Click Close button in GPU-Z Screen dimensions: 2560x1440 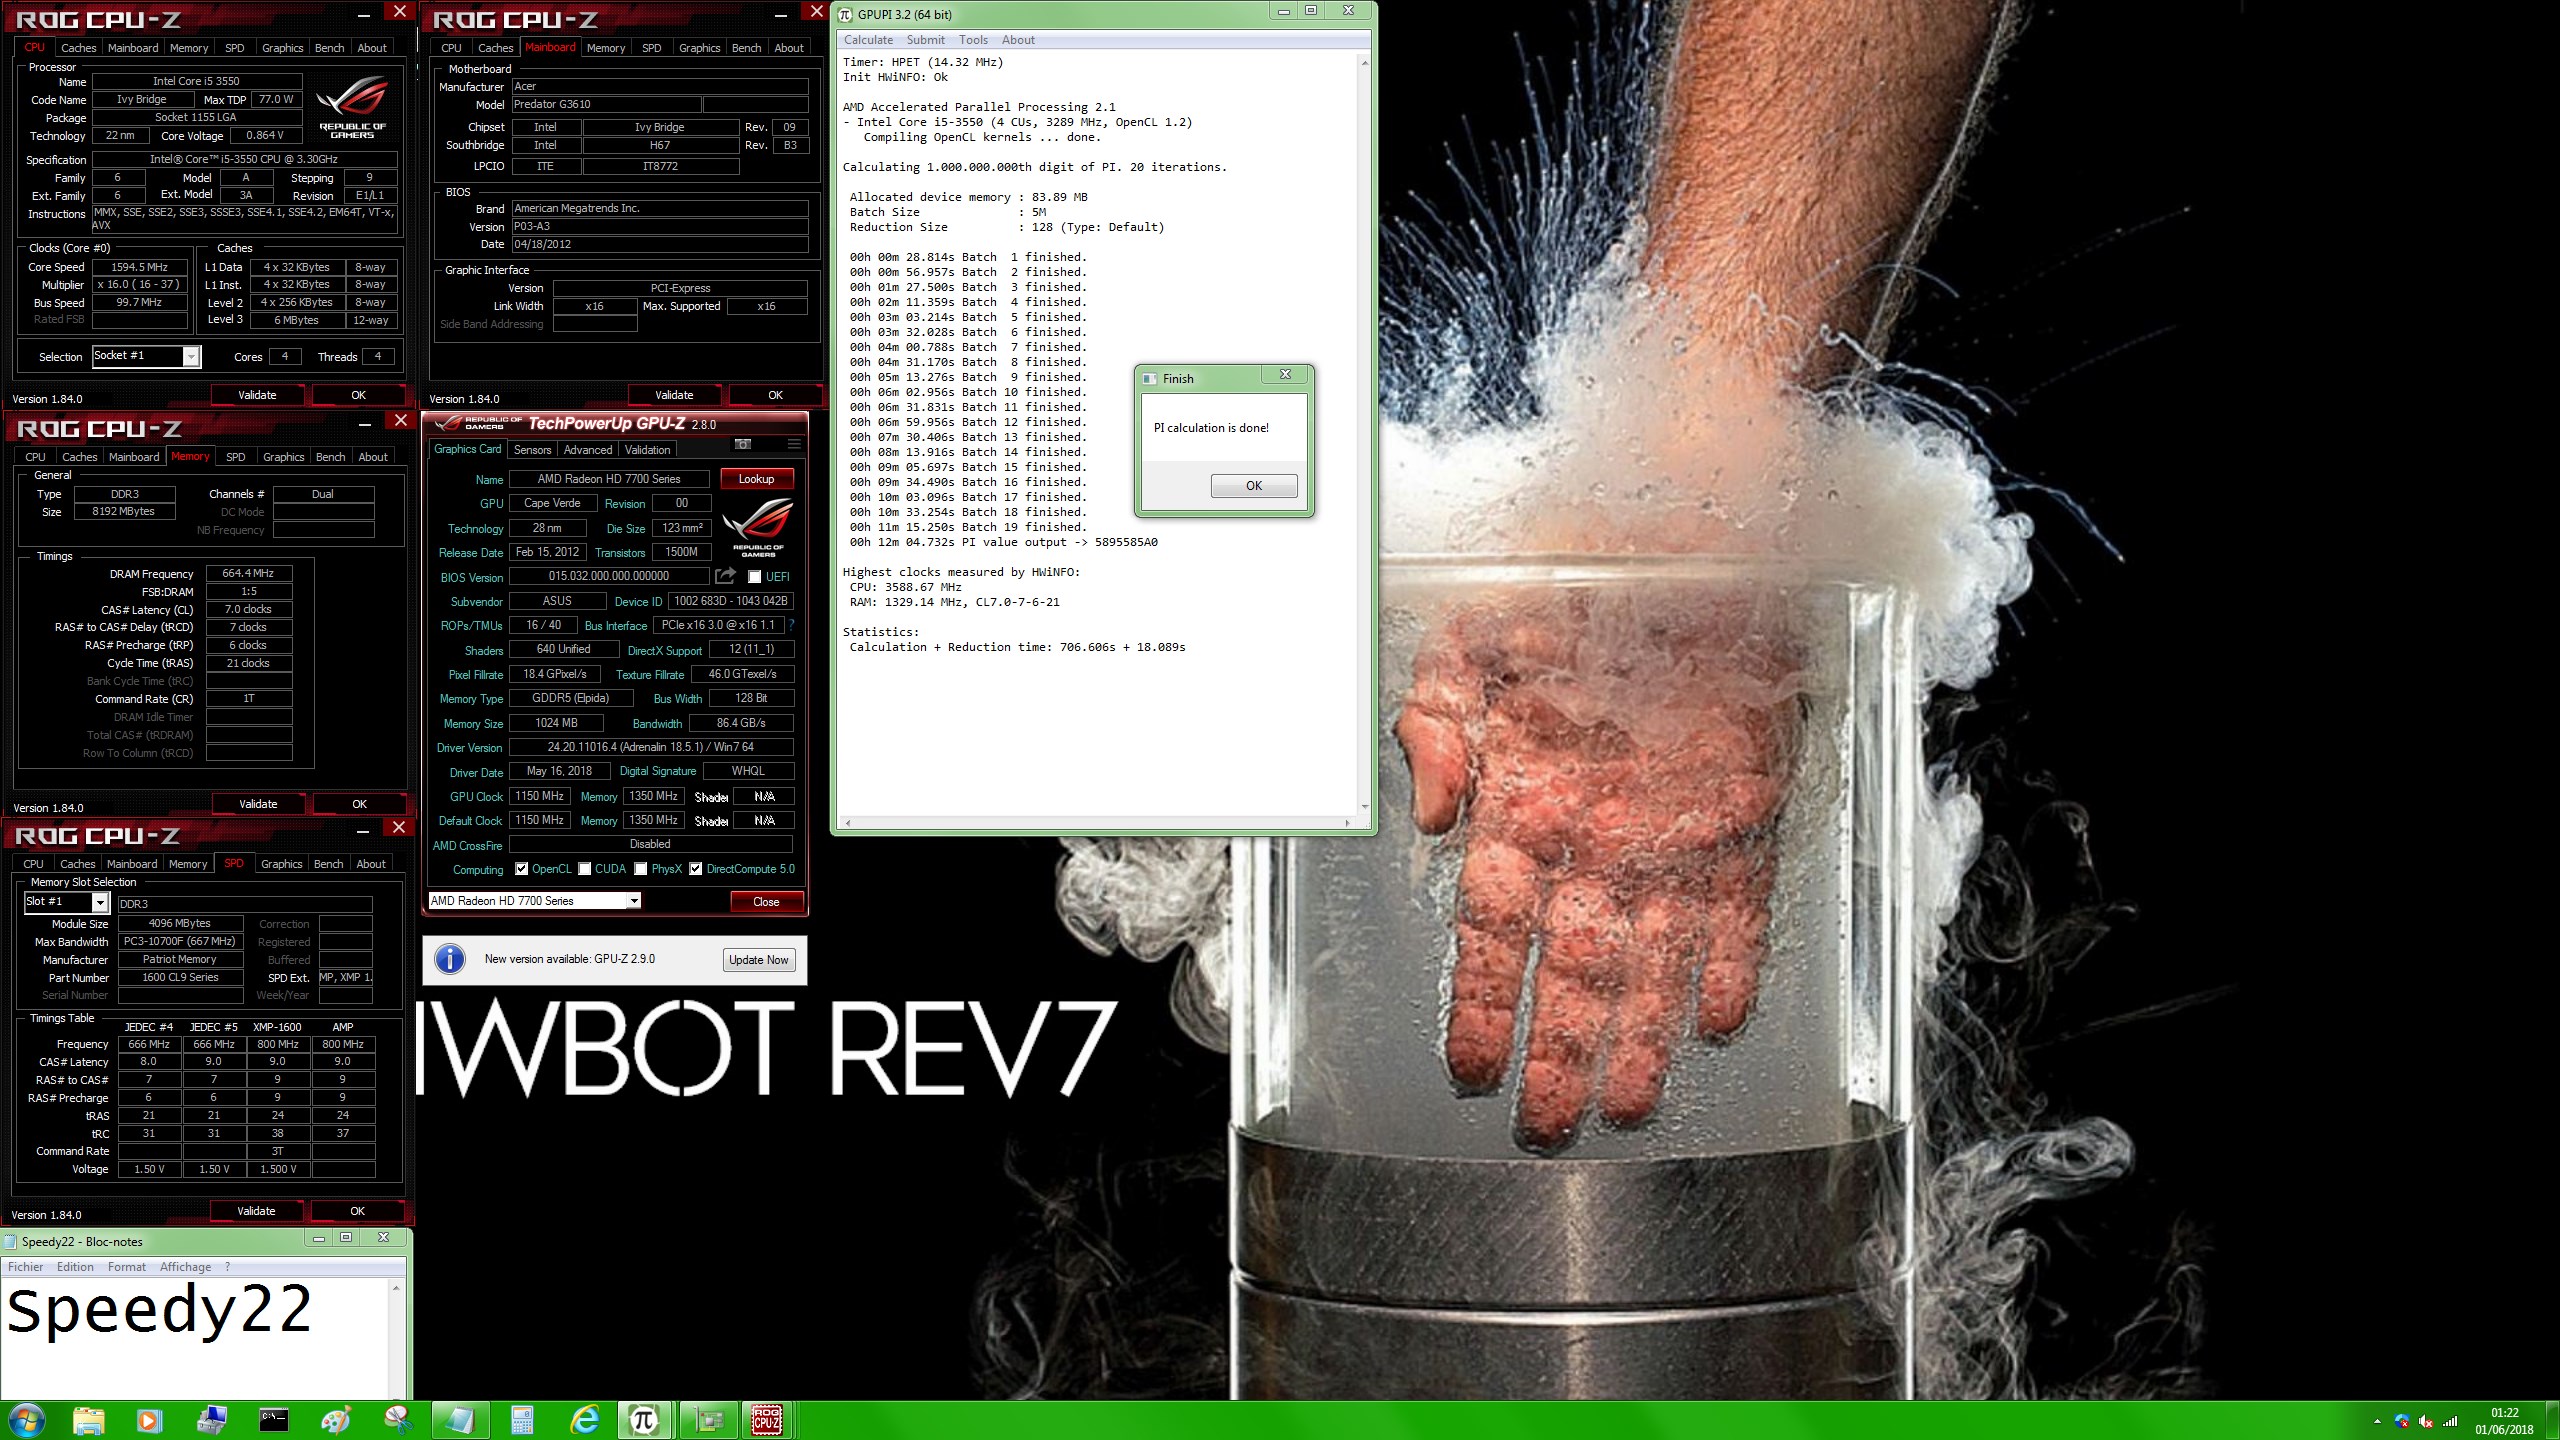[766, 901]
